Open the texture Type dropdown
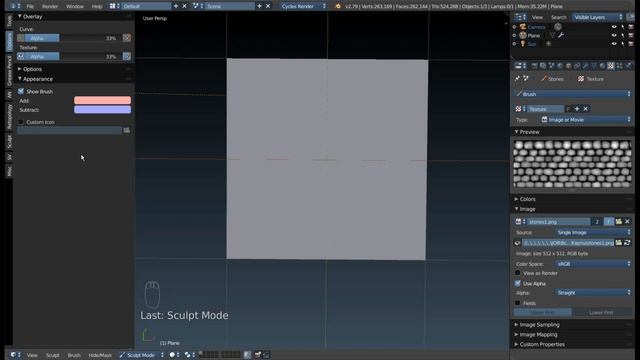This screenshot has width=640, height=360. click(586, 120)
